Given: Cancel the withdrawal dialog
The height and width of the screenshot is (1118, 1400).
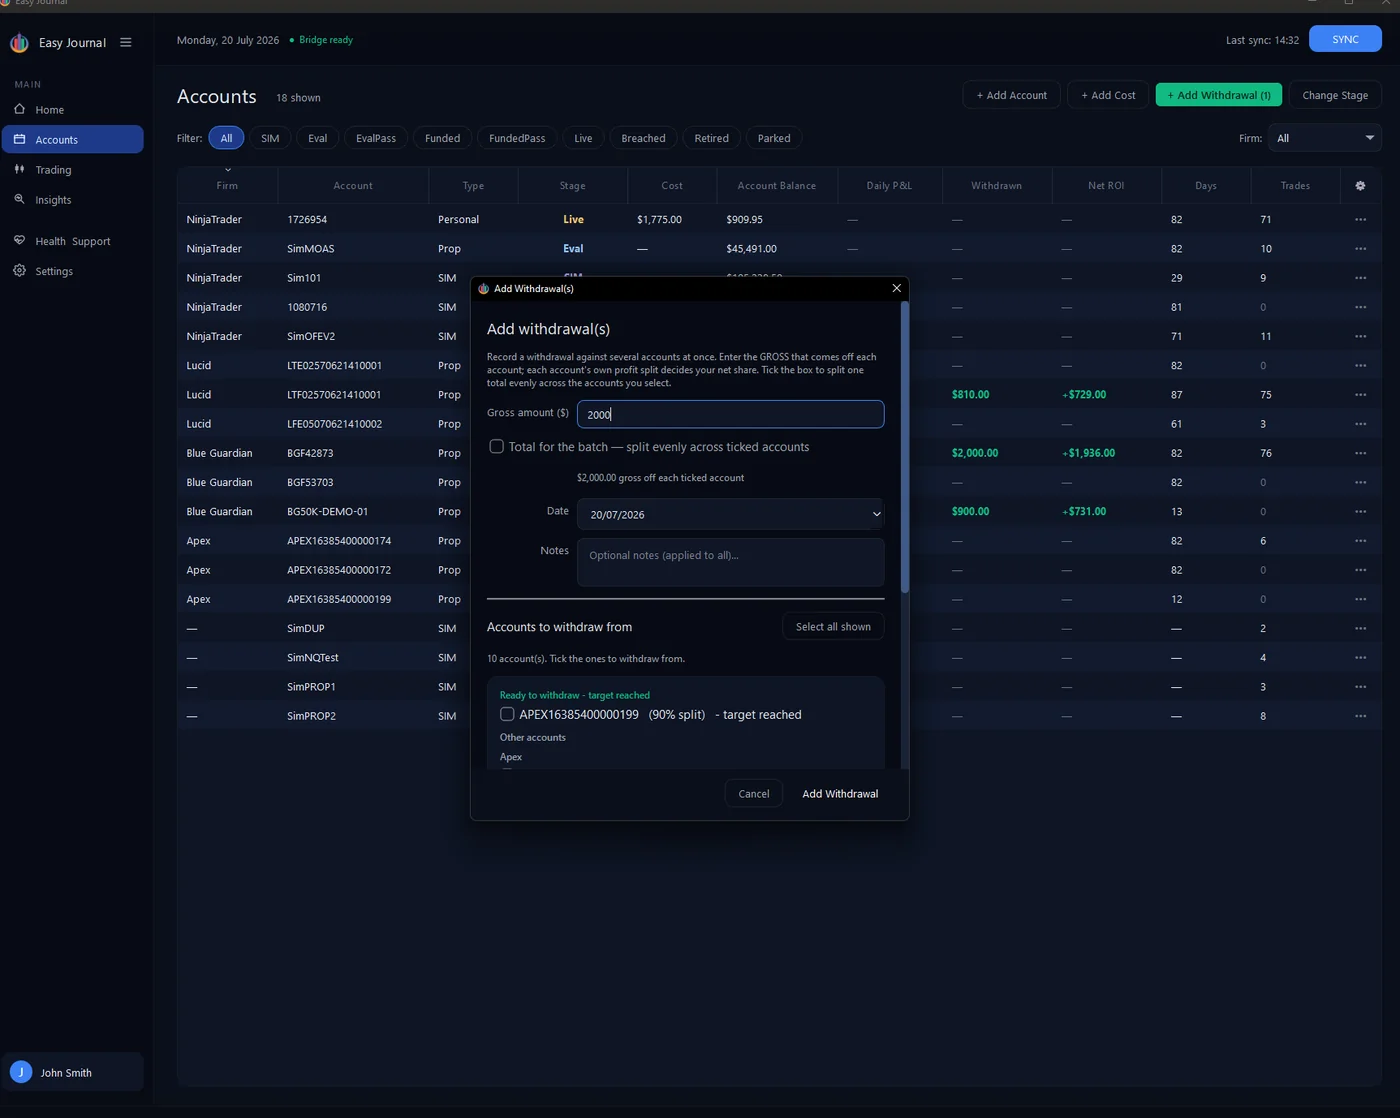Looking at the screenshot, I should [754, 794].
